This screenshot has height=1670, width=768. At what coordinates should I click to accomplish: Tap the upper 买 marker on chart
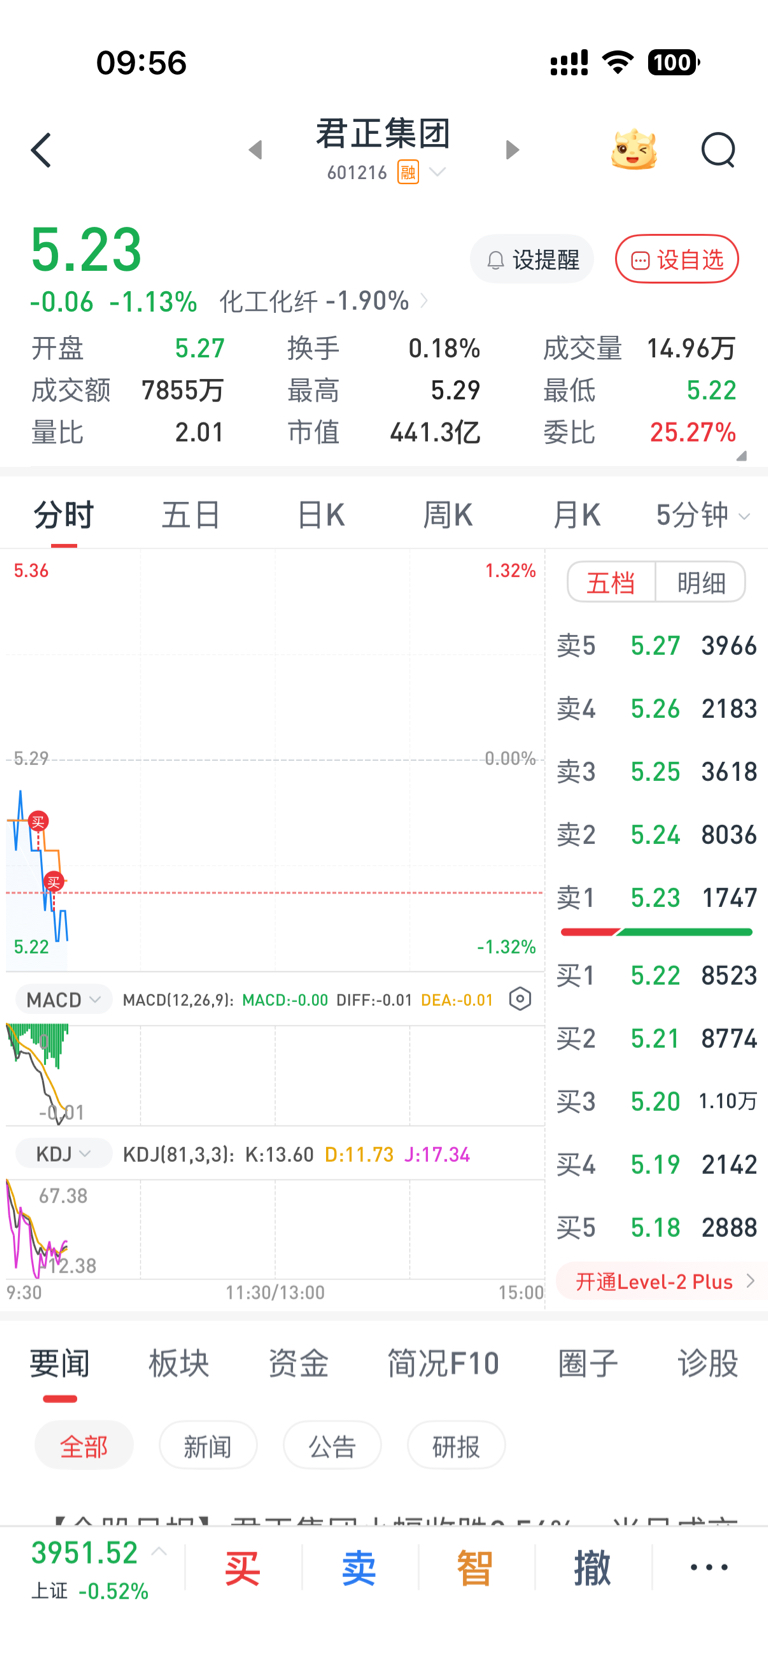(x=38, y=821)
